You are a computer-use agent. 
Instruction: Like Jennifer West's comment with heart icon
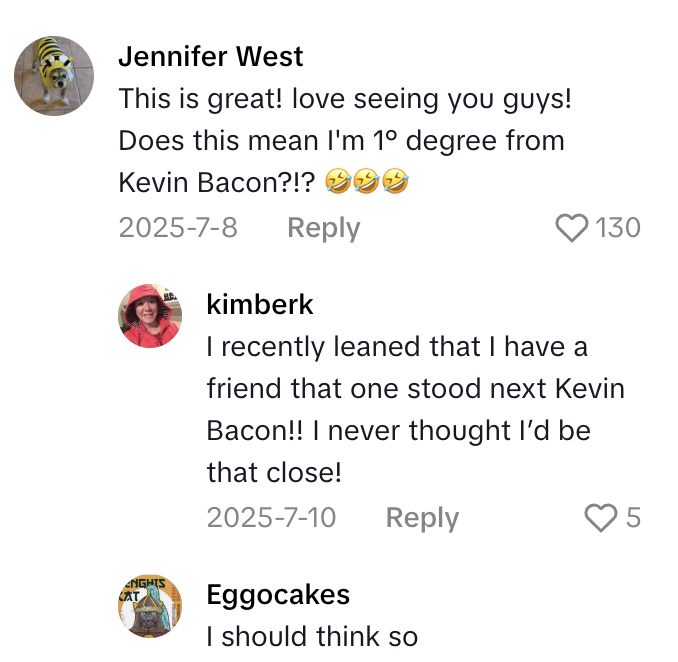571,228
